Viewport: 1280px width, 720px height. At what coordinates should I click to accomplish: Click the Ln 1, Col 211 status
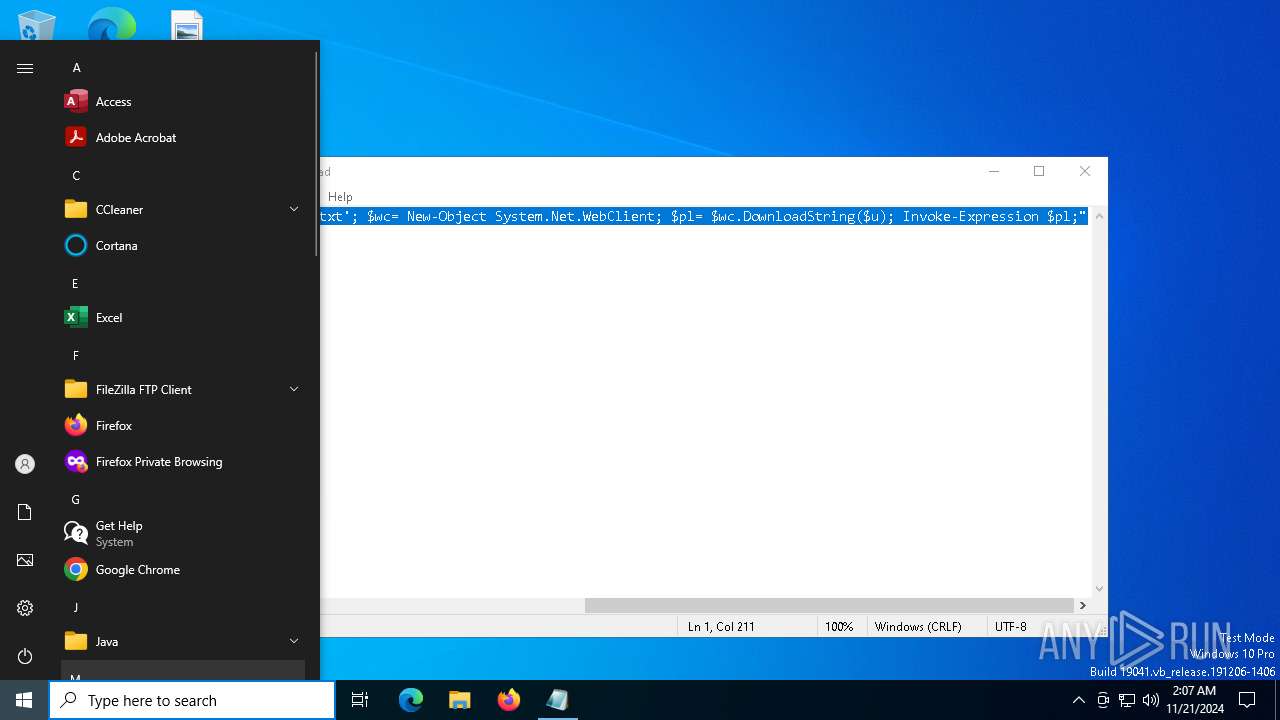[x=721, y=627]
